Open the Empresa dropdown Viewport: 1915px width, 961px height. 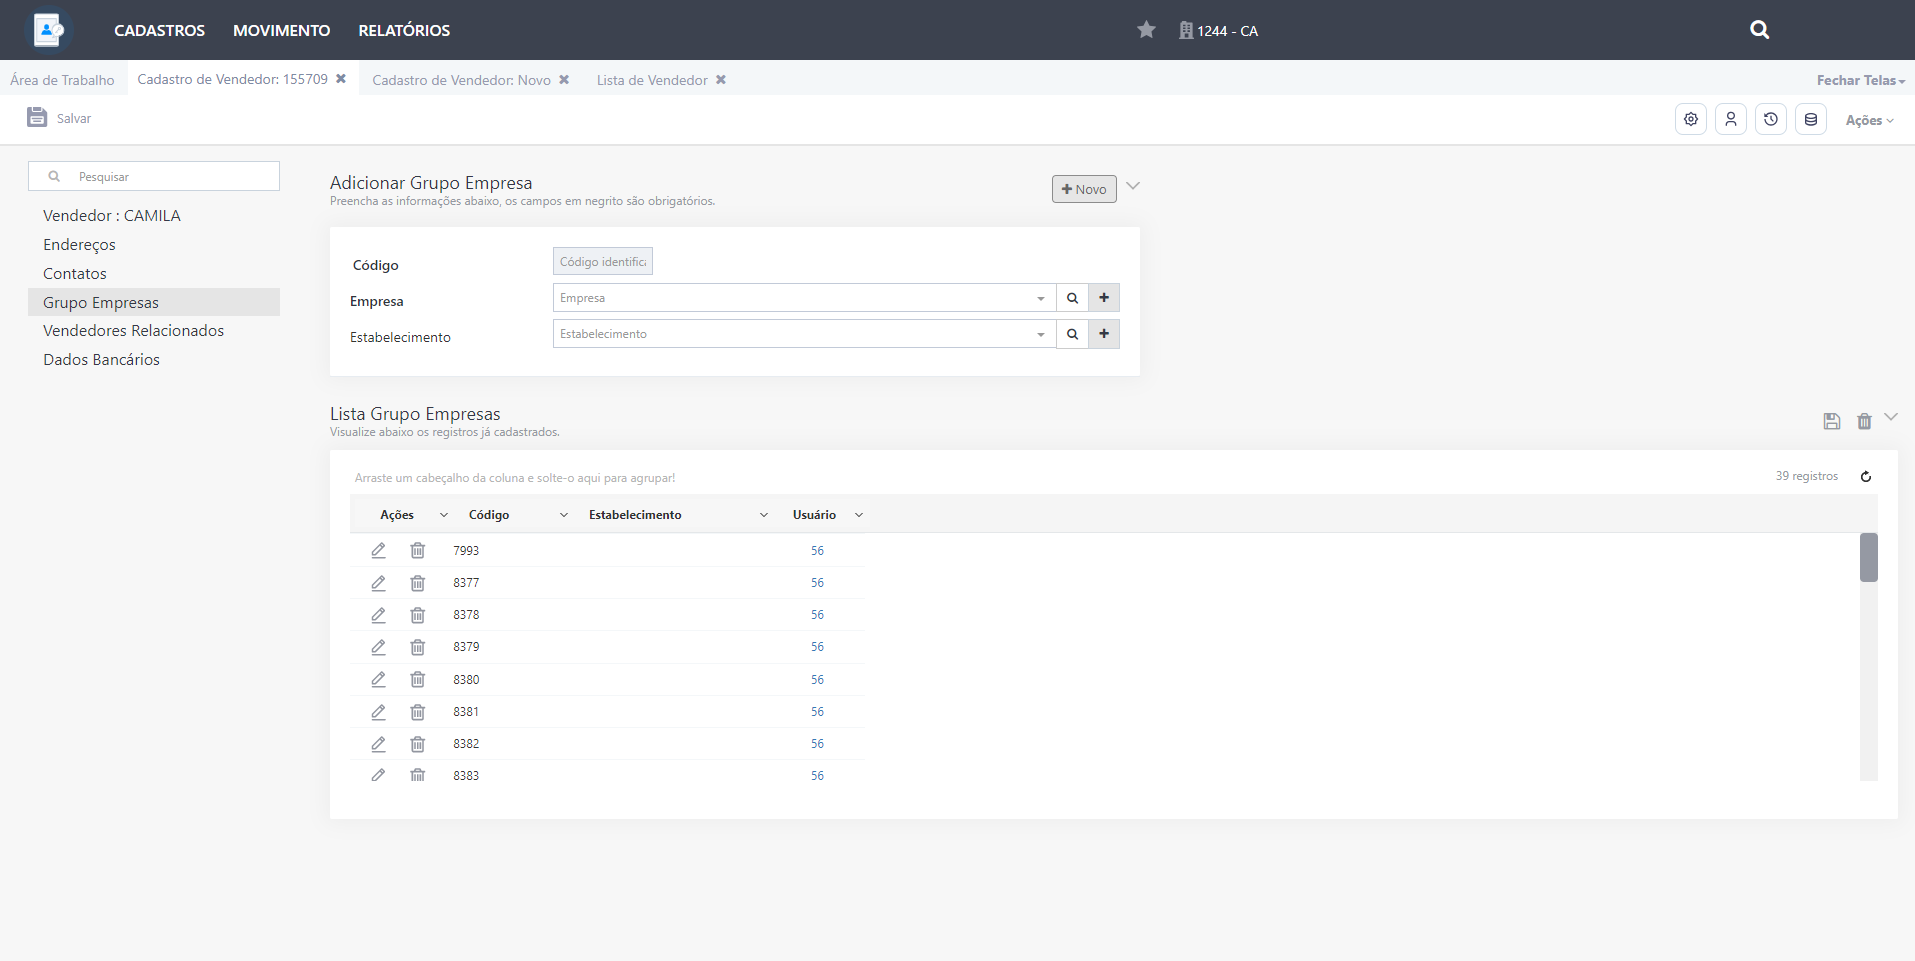(x=1040, y=298)
